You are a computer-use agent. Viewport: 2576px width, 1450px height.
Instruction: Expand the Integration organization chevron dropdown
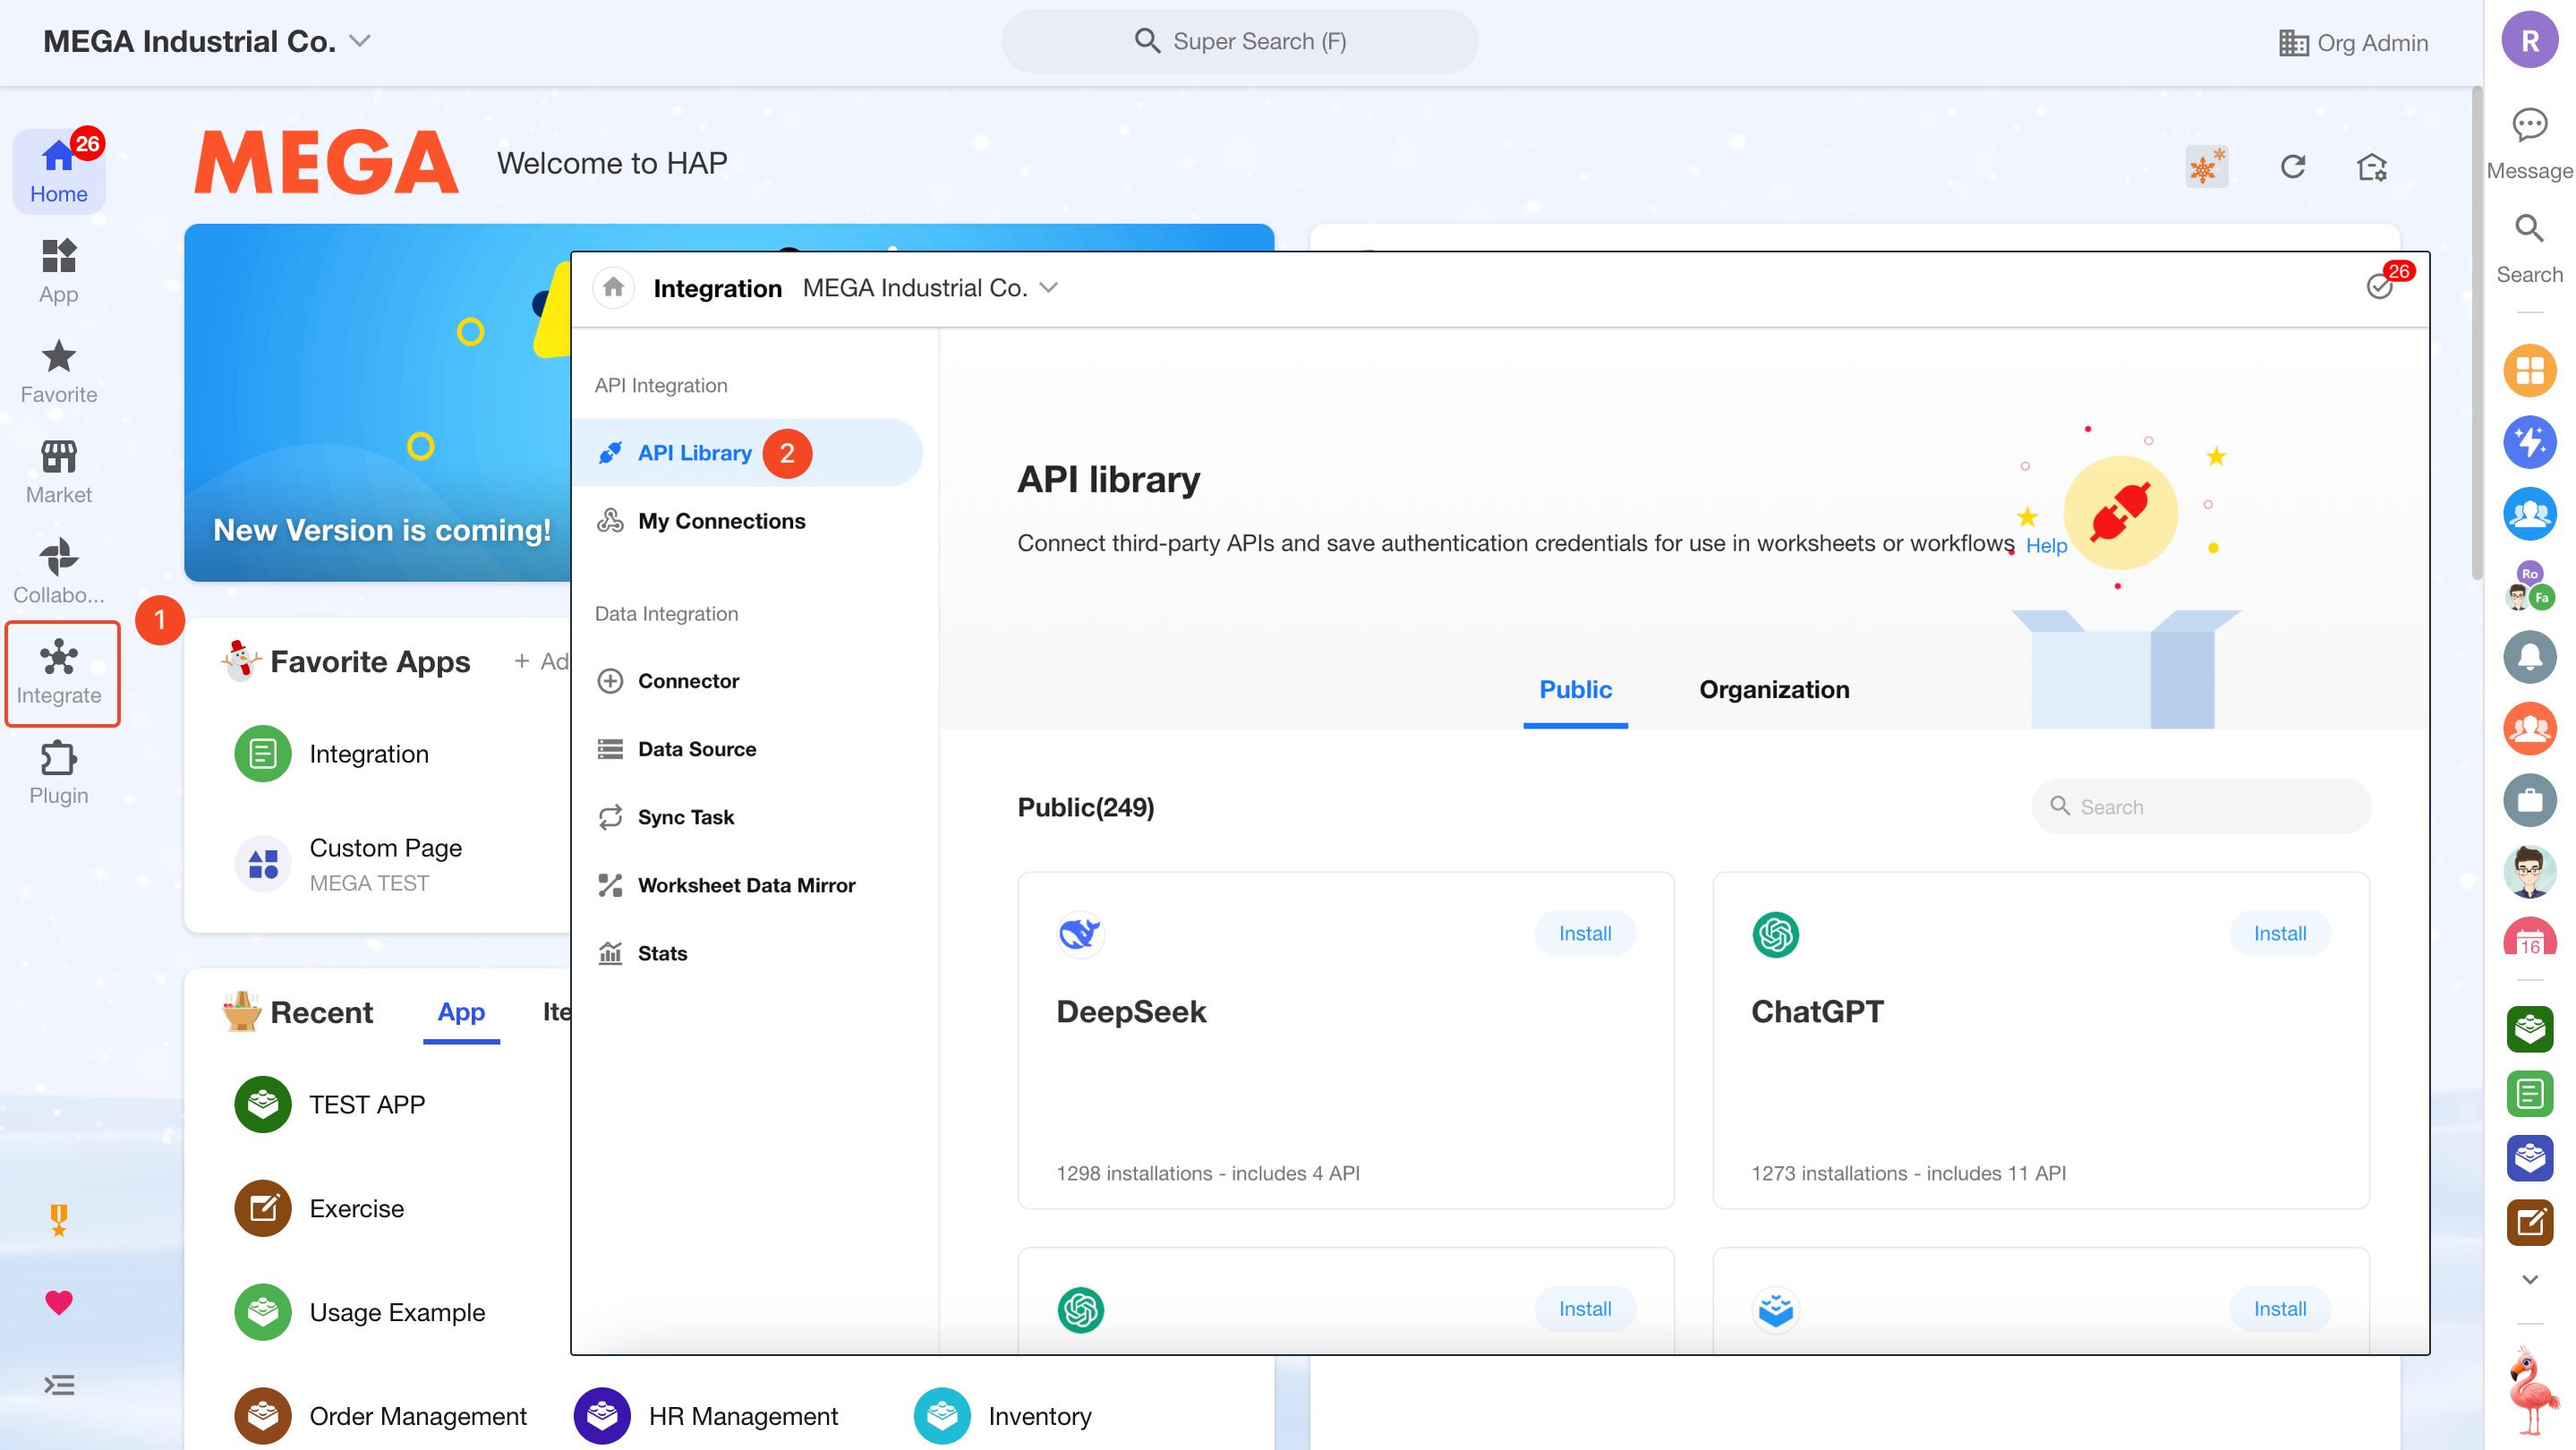[1048, 288]
